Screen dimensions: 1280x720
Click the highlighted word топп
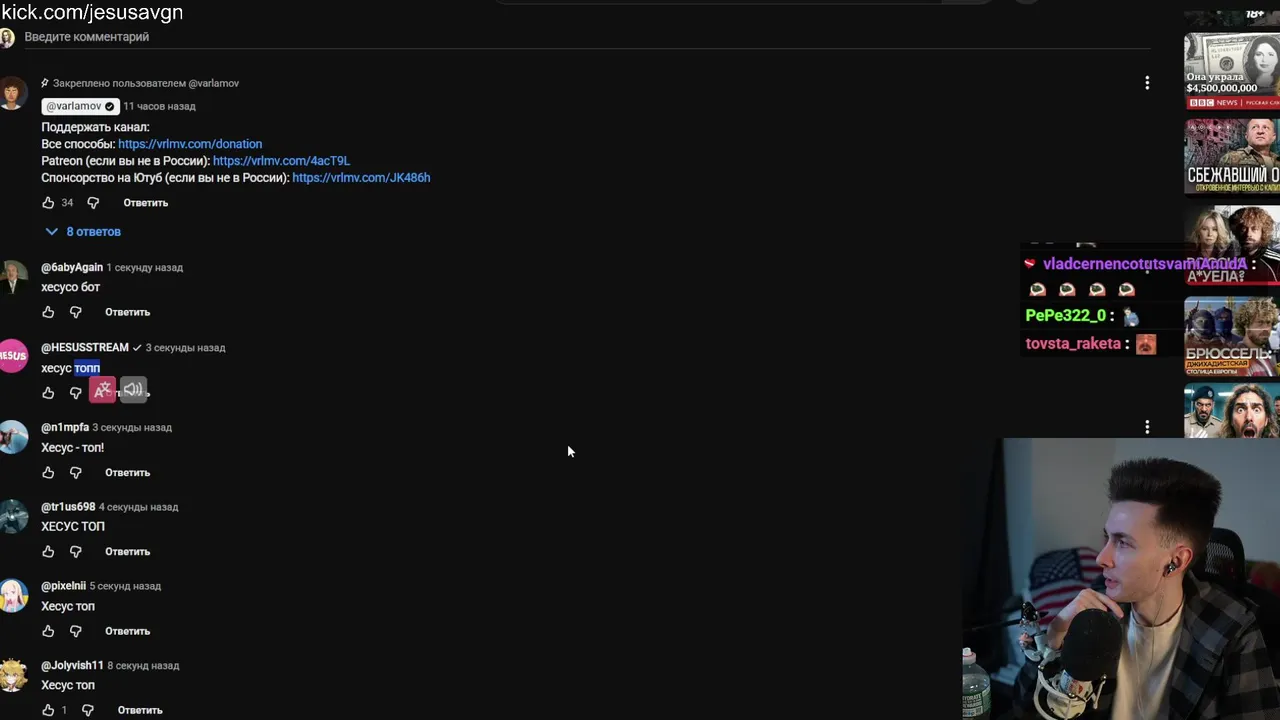pos(87,368)
